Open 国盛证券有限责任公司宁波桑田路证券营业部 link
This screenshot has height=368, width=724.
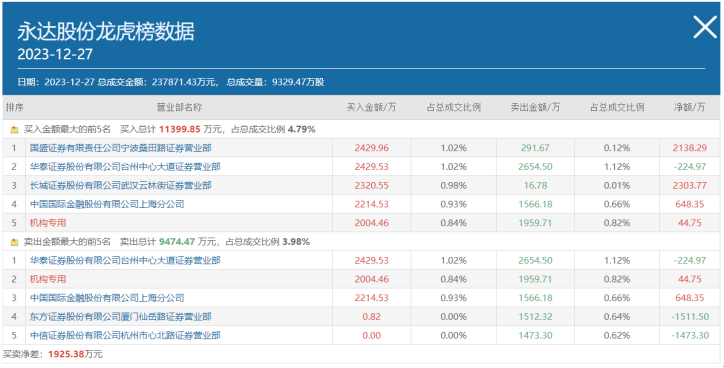[x=121, y=148]
